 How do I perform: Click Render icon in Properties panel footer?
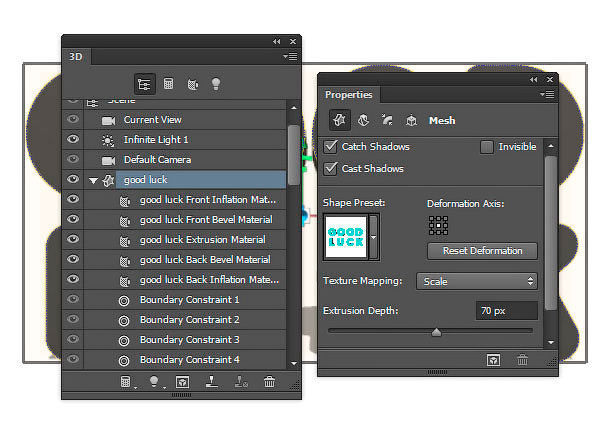493,360
